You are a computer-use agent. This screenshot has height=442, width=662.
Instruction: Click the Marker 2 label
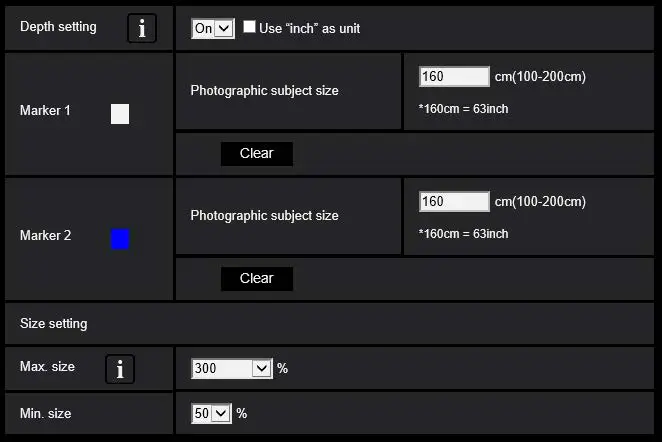(x=45, y=236)
